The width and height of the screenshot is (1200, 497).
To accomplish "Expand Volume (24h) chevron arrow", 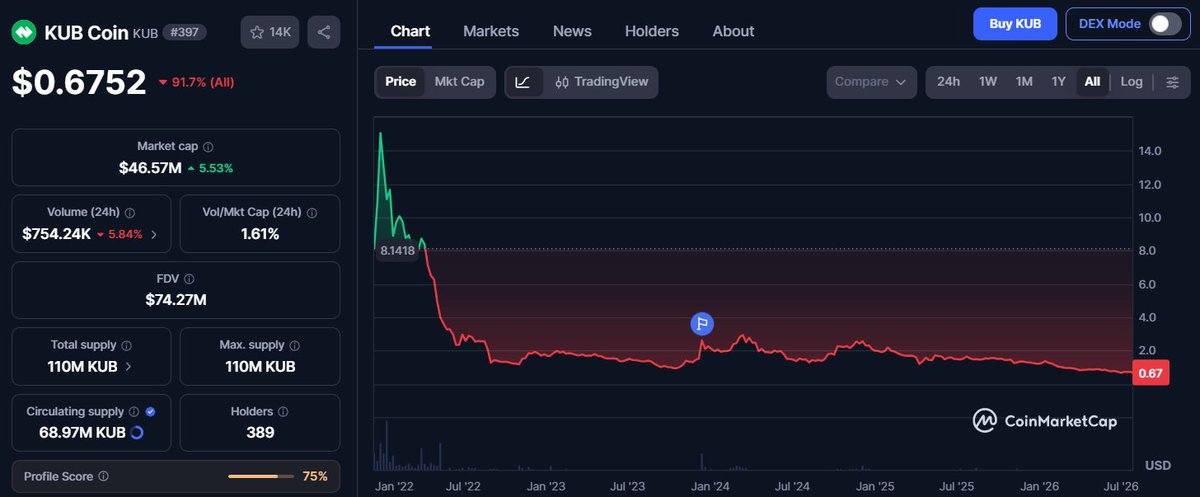I will tap(153, 234).
